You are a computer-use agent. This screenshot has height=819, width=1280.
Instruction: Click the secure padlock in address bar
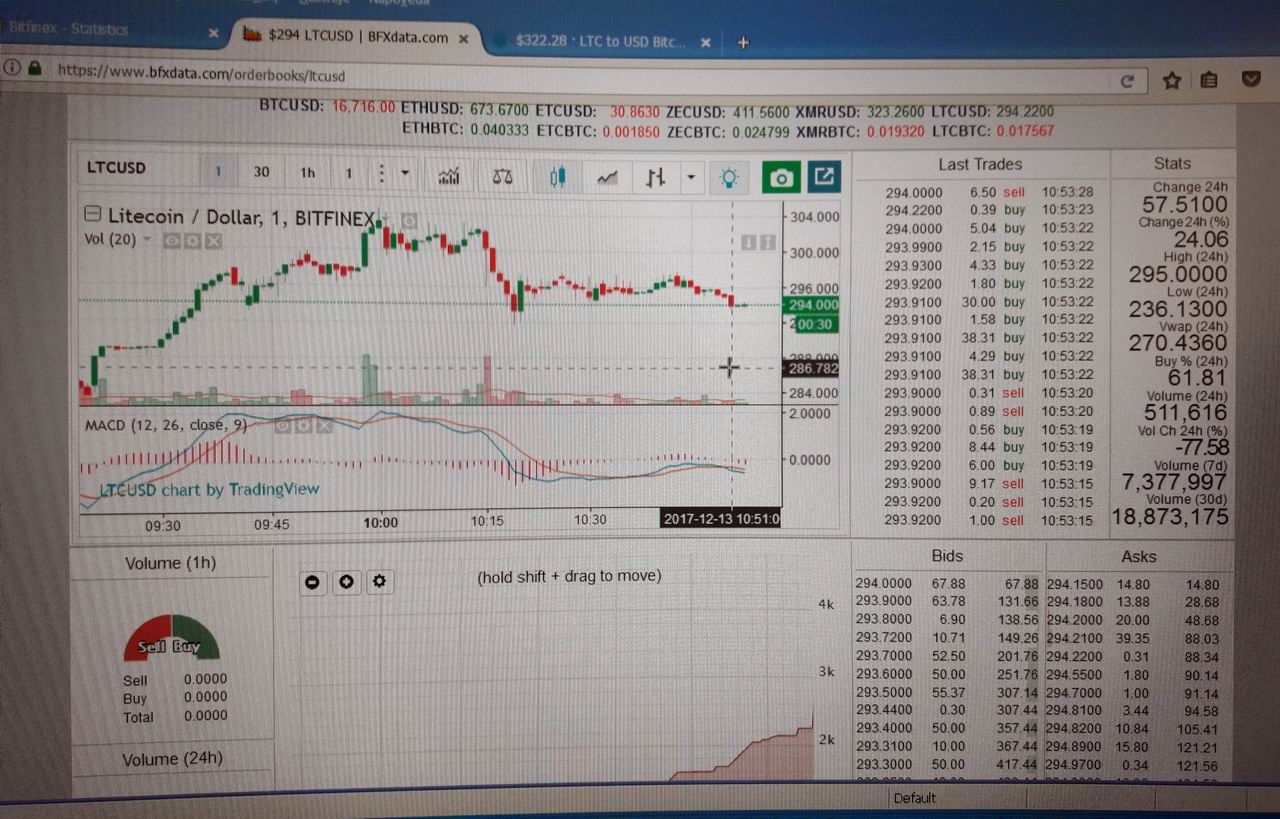click(x=35, y=69)
